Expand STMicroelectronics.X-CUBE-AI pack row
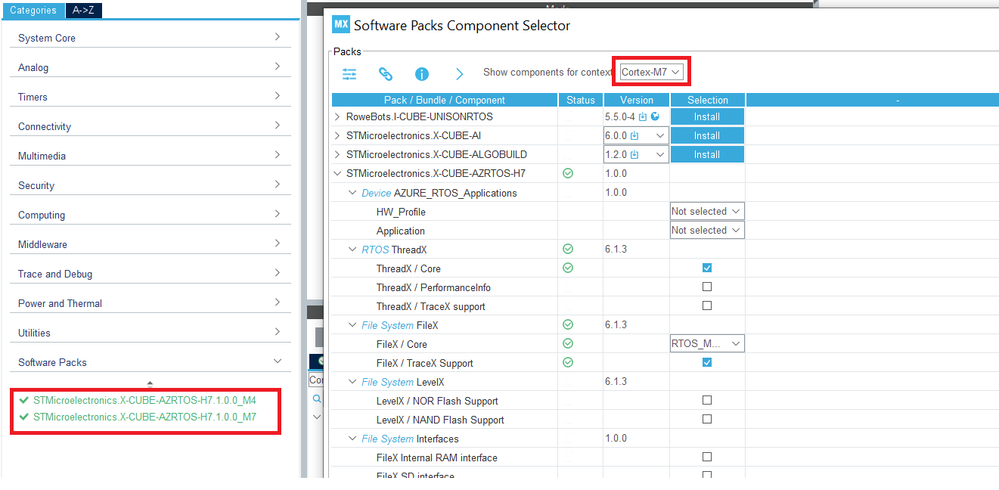 [x=338, y=136]
